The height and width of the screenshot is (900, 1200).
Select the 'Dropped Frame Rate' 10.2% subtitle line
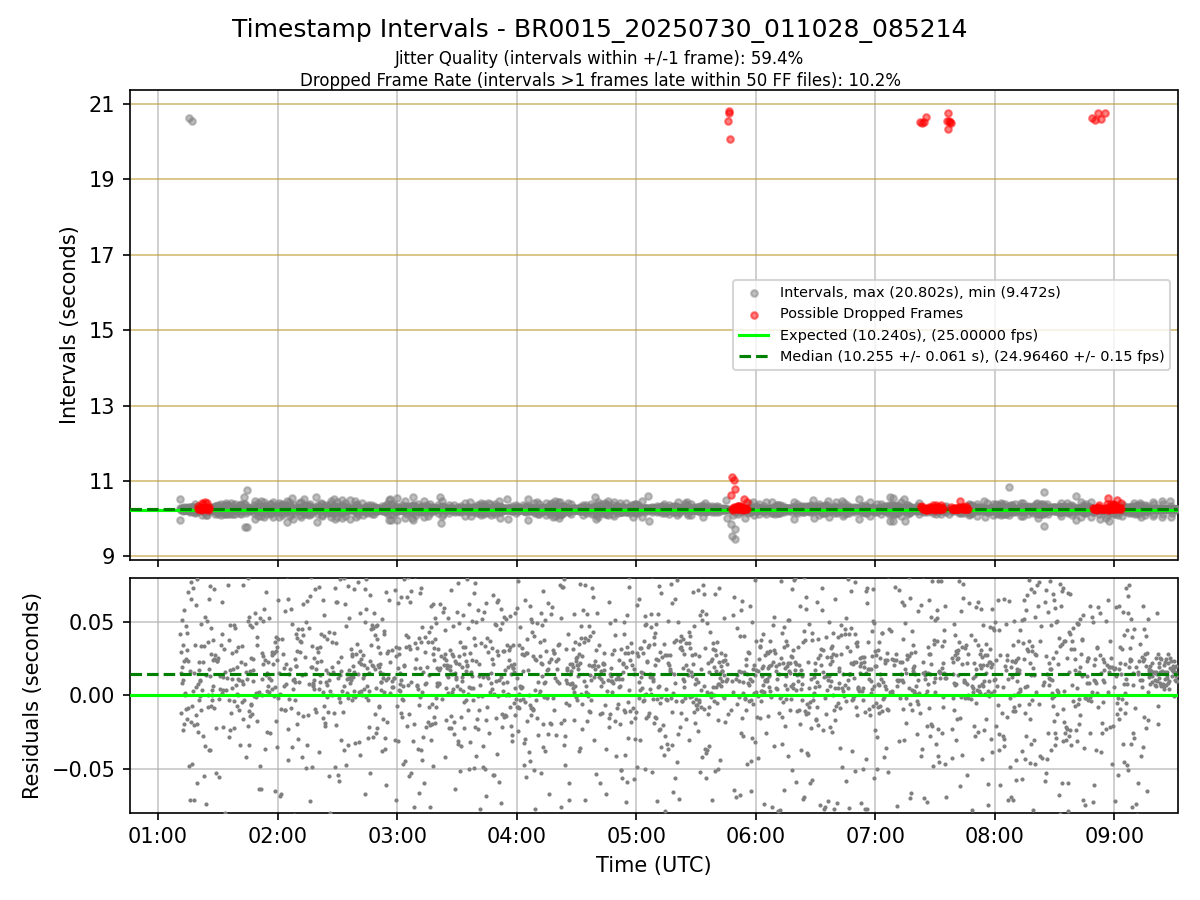coord(599,79)
